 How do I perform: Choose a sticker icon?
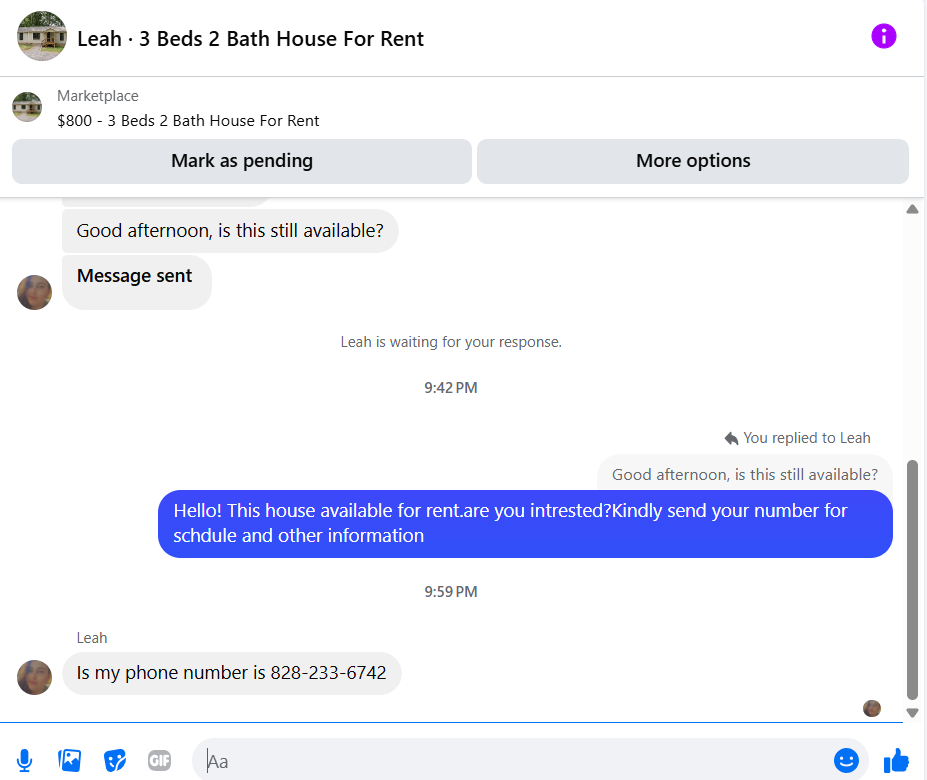coord(115,761)
